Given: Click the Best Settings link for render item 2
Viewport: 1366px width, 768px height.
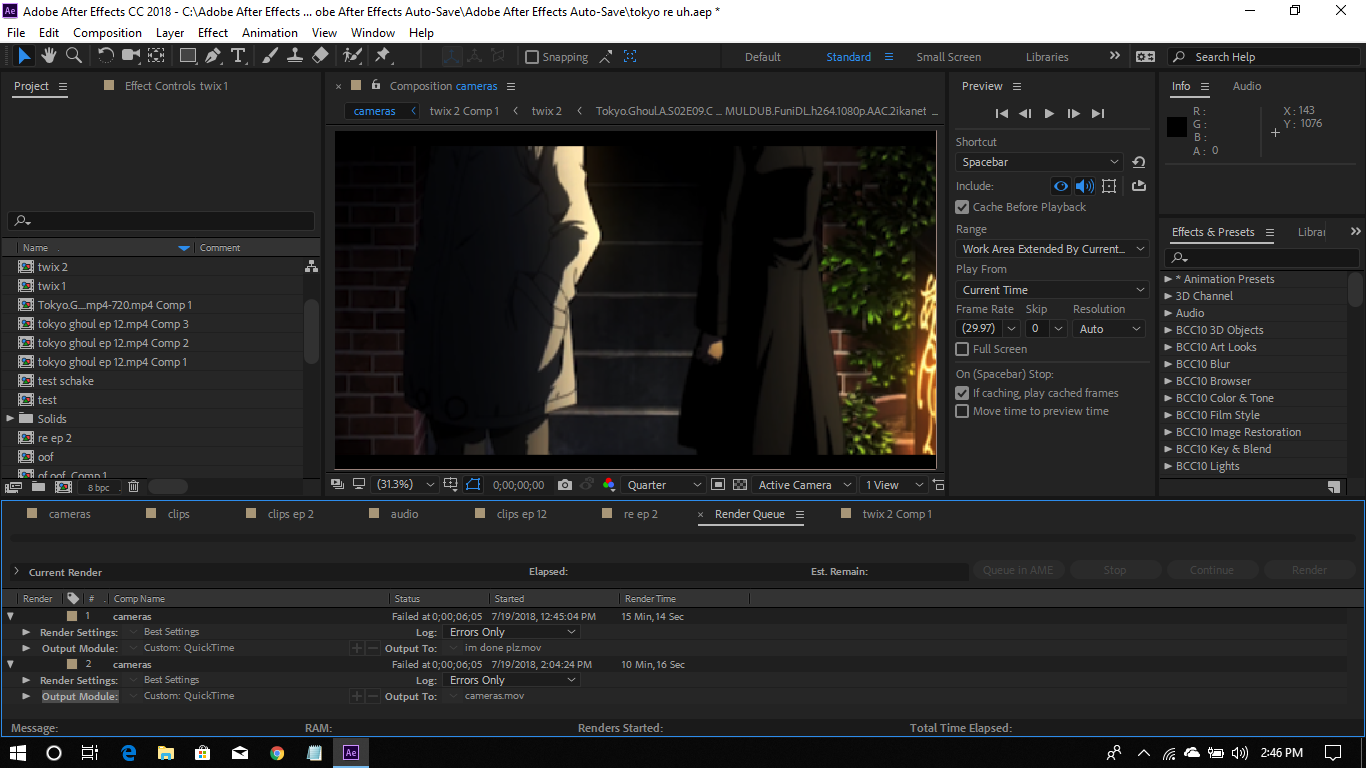Looking at the screenshot, I should 171,680.
